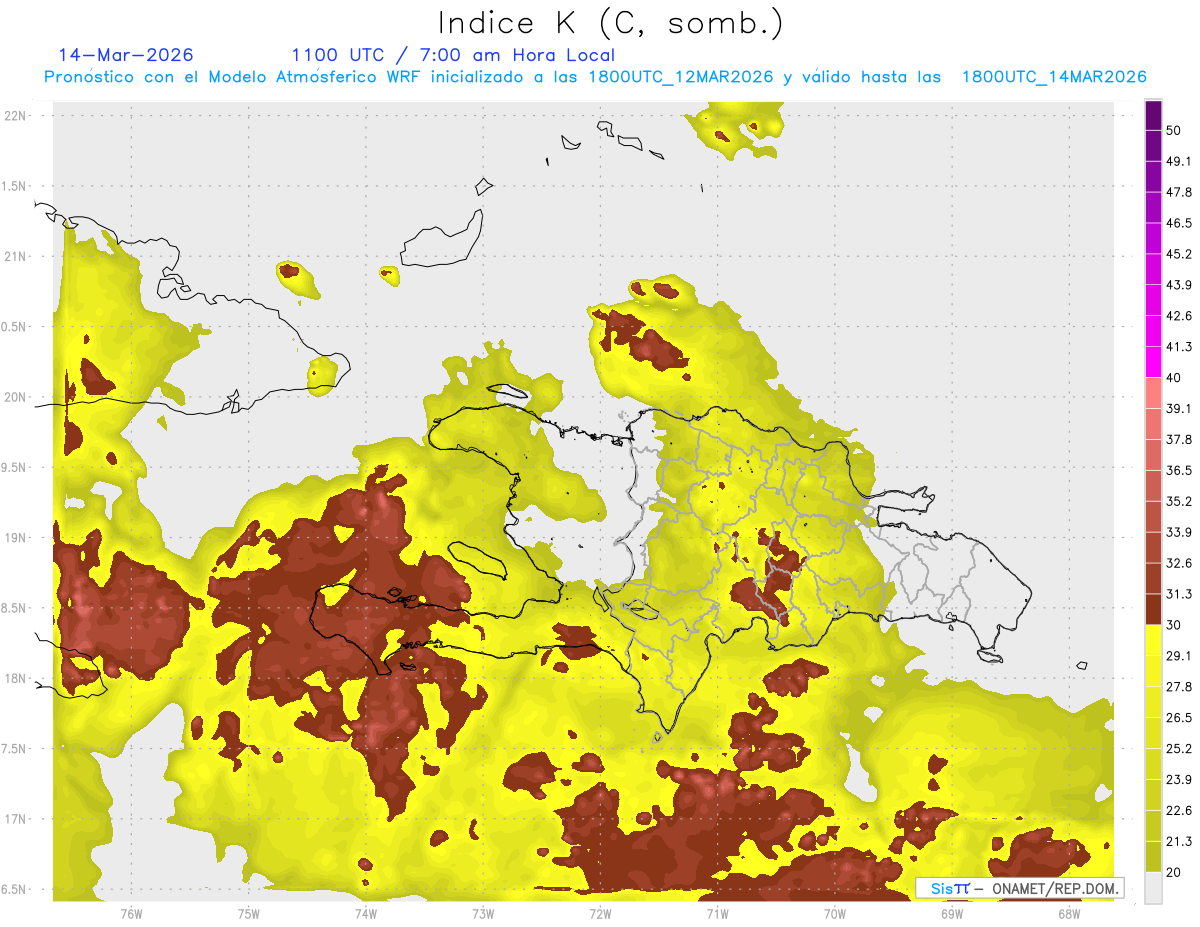Click the '49.1' color scale value
This screenshot has width=1200, height=927.
1179,161
